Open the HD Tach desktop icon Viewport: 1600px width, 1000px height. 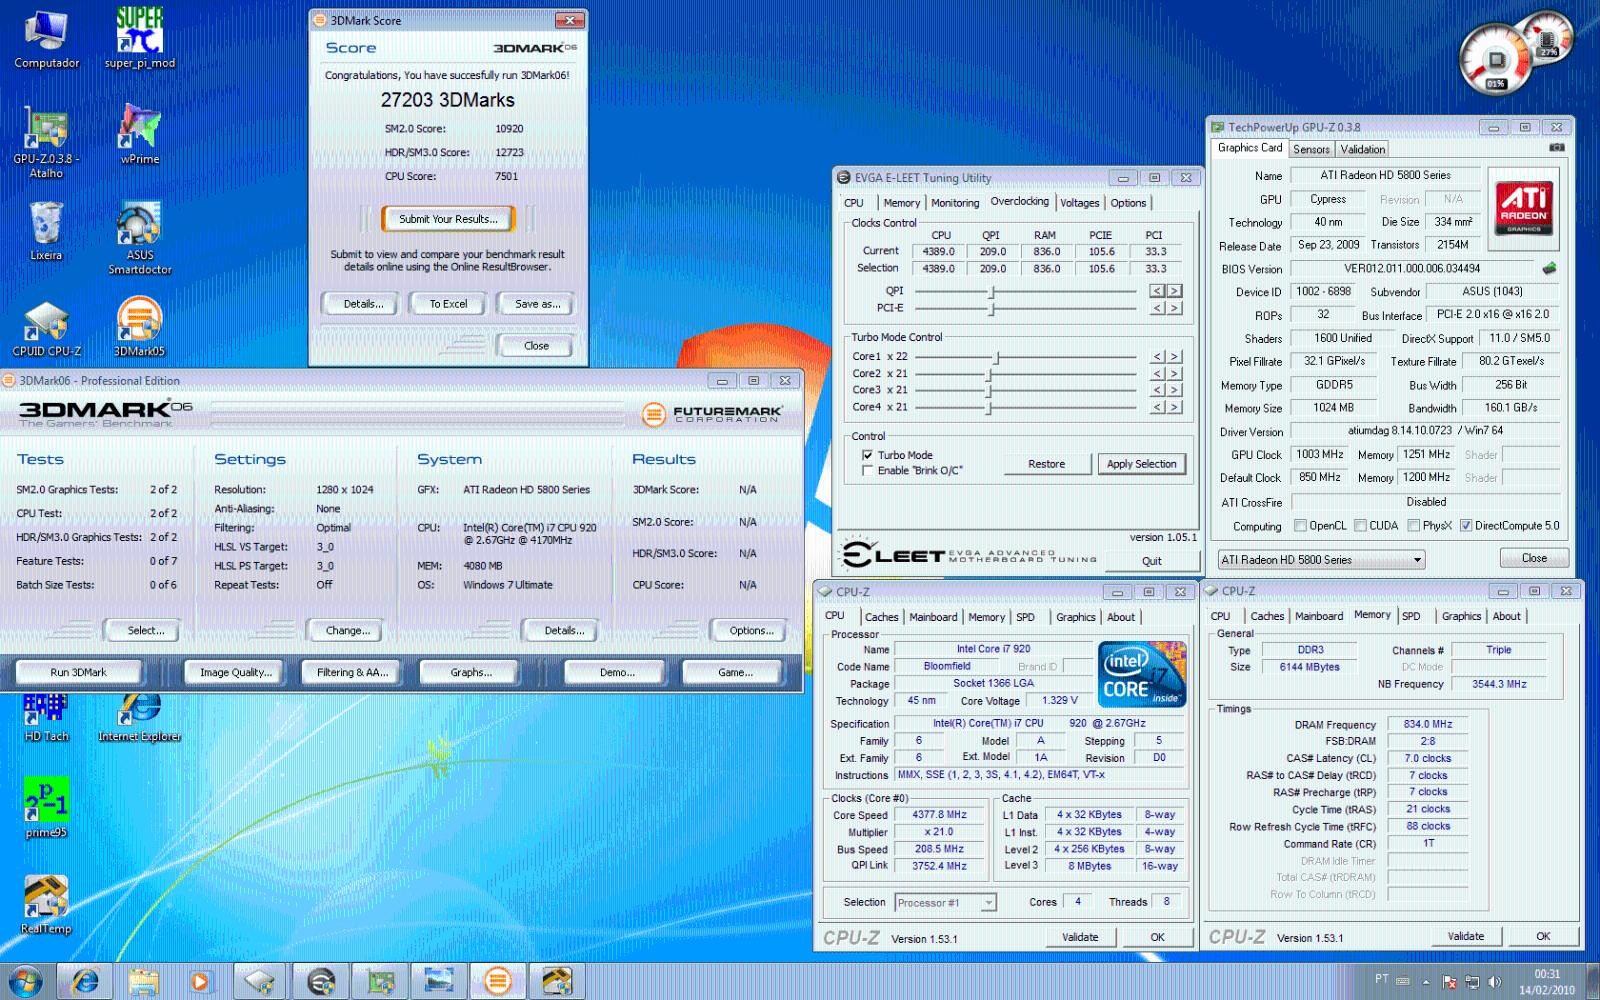coord(46,718)
